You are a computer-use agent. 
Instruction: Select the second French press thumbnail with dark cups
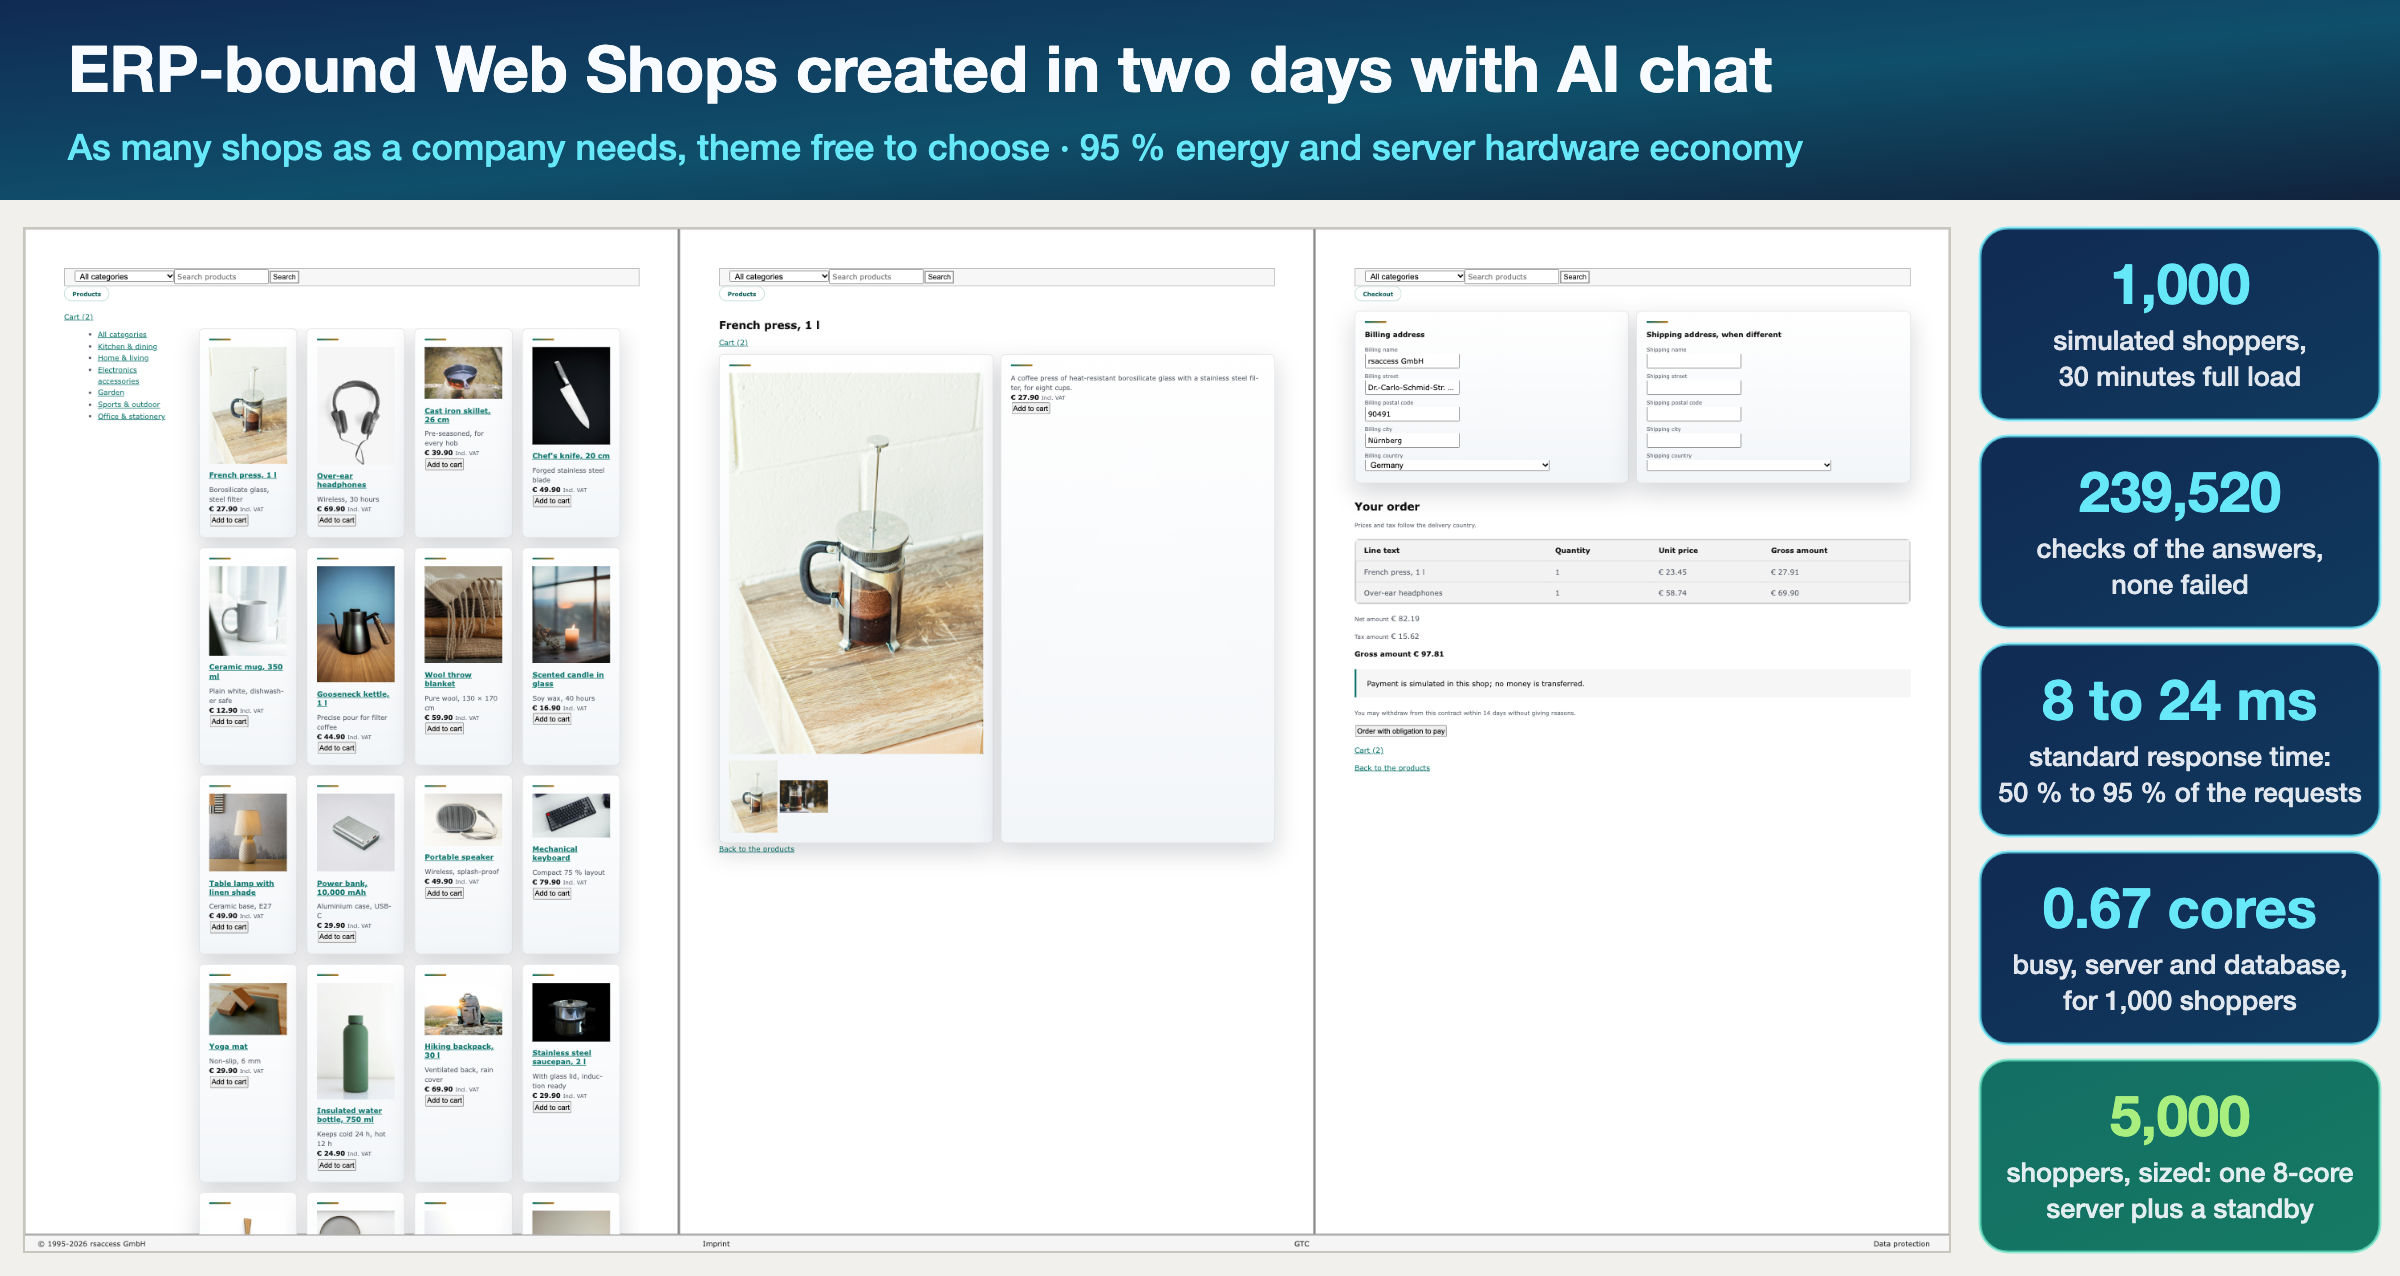coord(803,797)
